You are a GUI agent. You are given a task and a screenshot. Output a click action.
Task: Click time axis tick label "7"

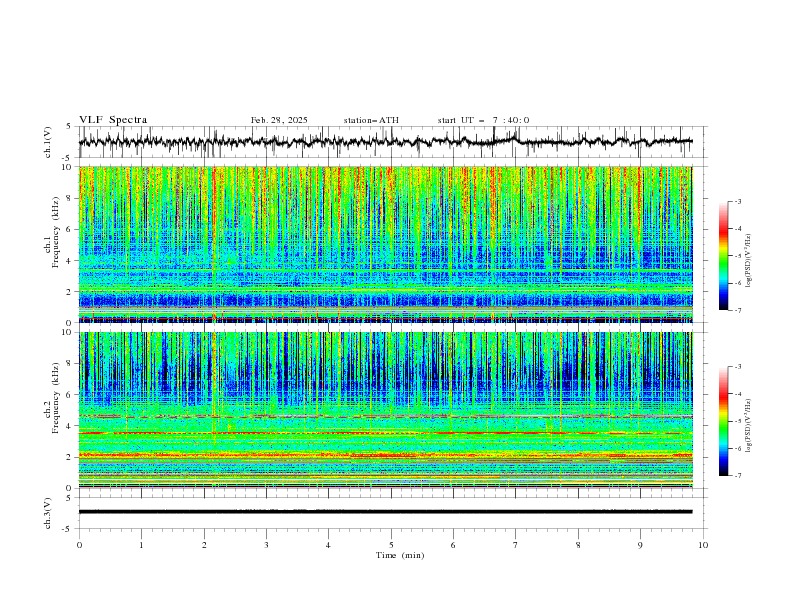point(516,545)
